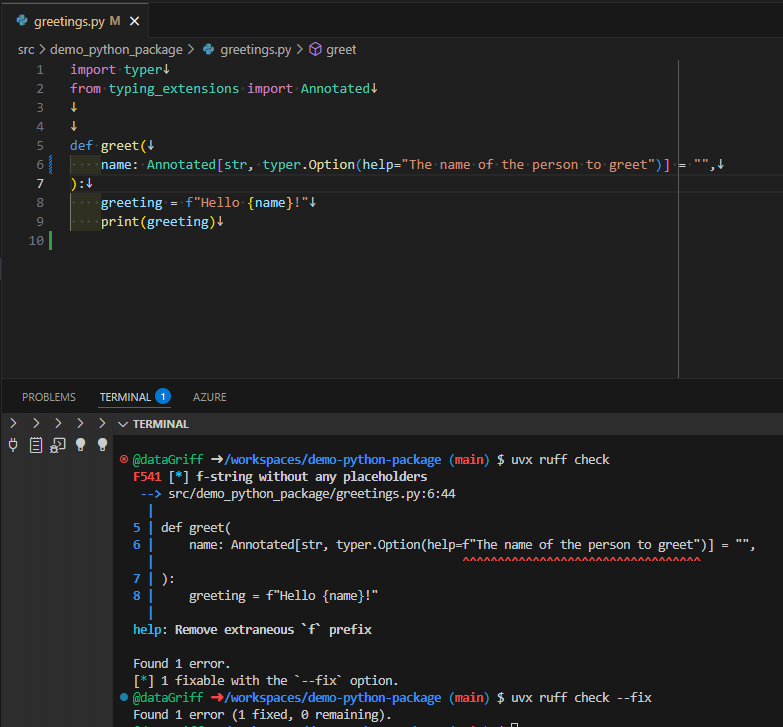Open greetings.py breadcrumb segment
This screenshot has width=783, height=727.
click(x=255, y=49)
